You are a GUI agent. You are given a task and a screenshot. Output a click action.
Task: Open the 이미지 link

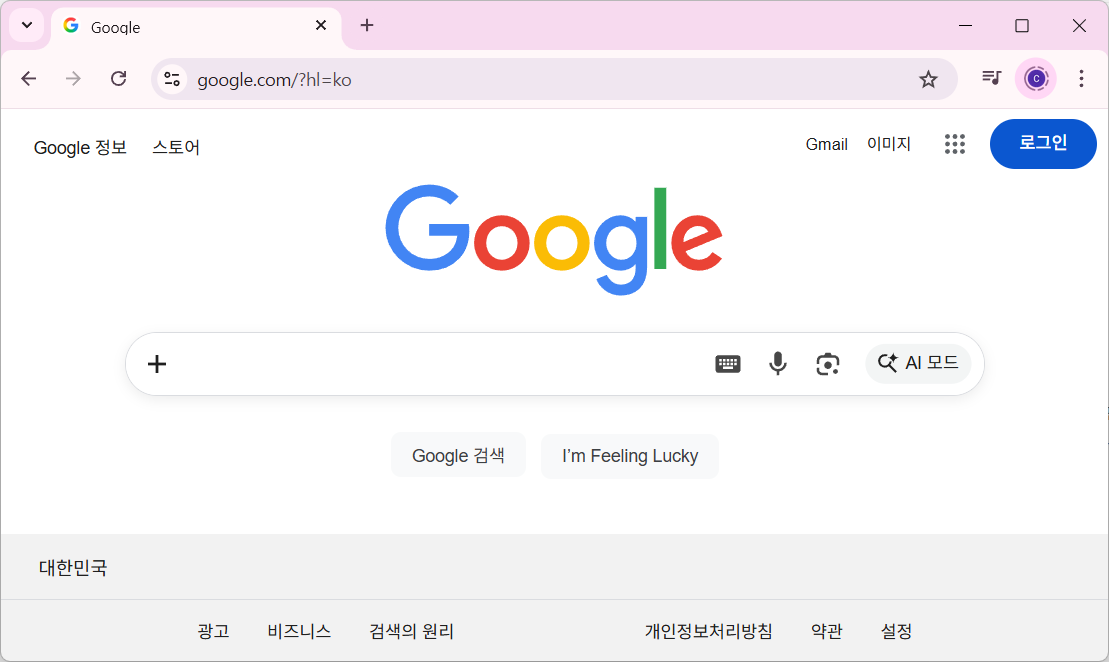tap(888, 144)
